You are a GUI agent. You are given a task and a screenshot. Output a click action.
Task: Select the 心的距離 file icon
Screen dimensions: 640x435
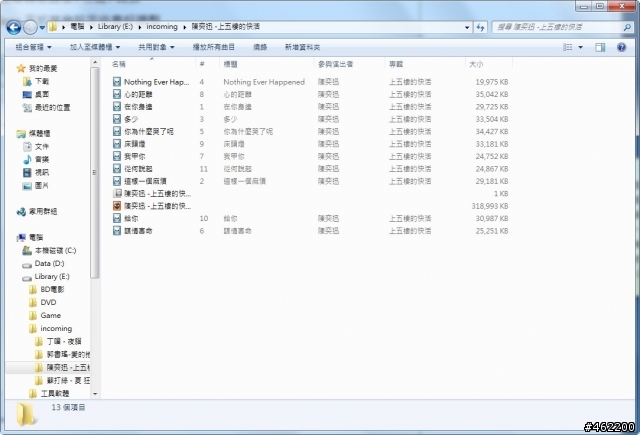pyautogui.click(x=117, y=94)
